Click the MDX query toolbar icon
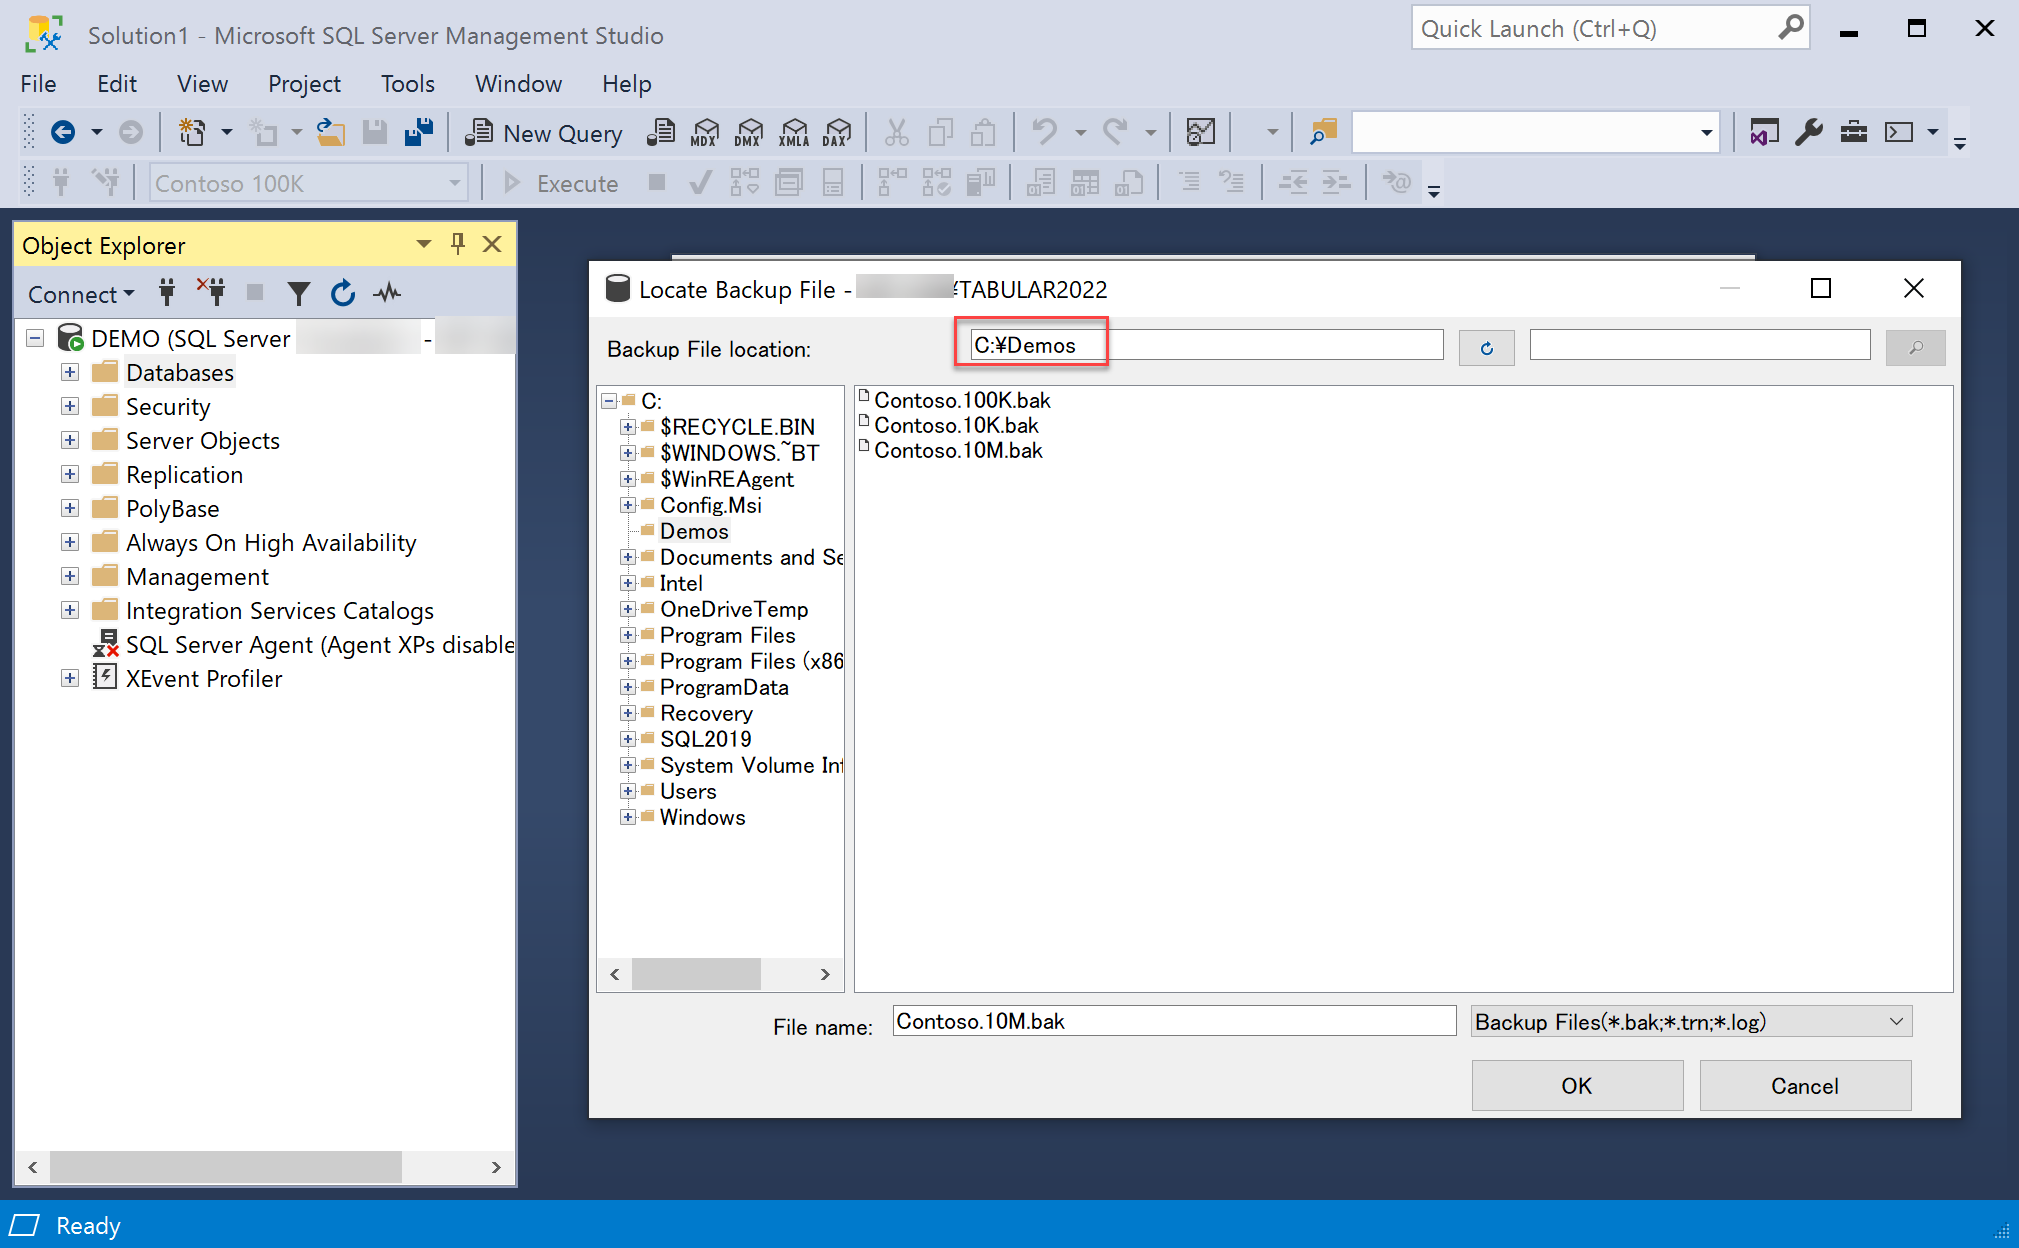2019x1248 pixels. tap(705, 132)
